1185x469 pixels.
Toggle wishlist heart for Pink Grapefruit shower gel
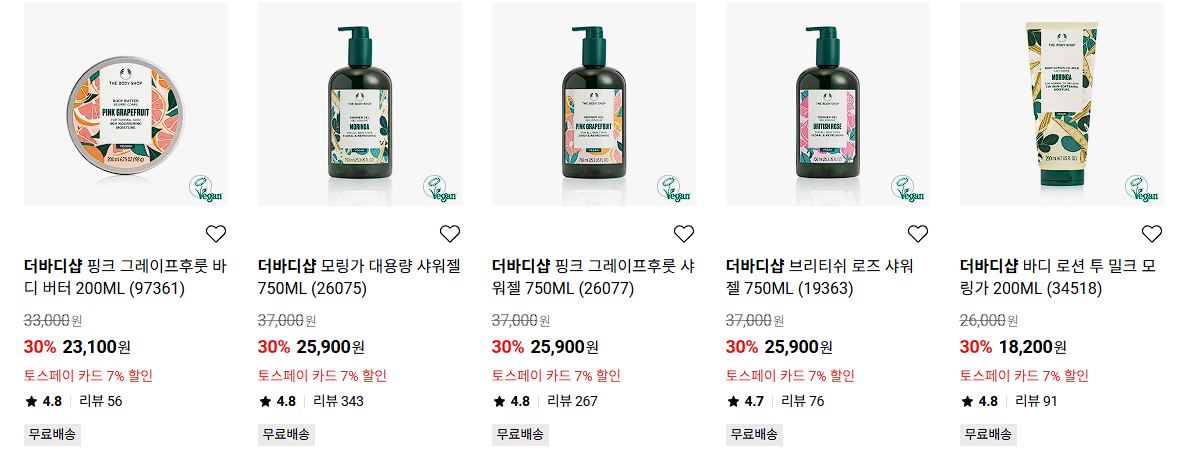(x=684, y=234)
